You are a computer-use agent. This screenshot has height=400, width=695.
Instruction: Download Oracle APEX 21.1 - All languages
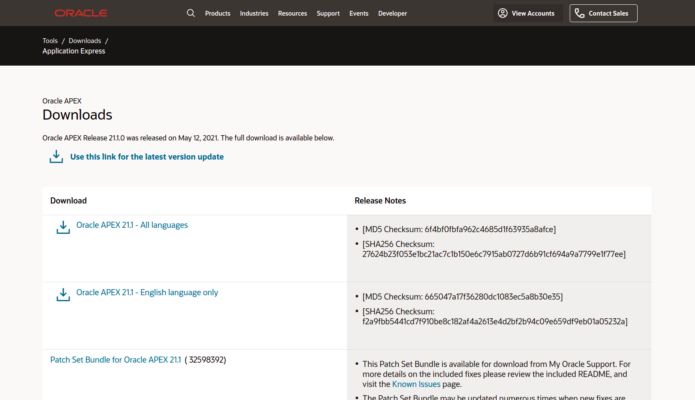[132, 225]
